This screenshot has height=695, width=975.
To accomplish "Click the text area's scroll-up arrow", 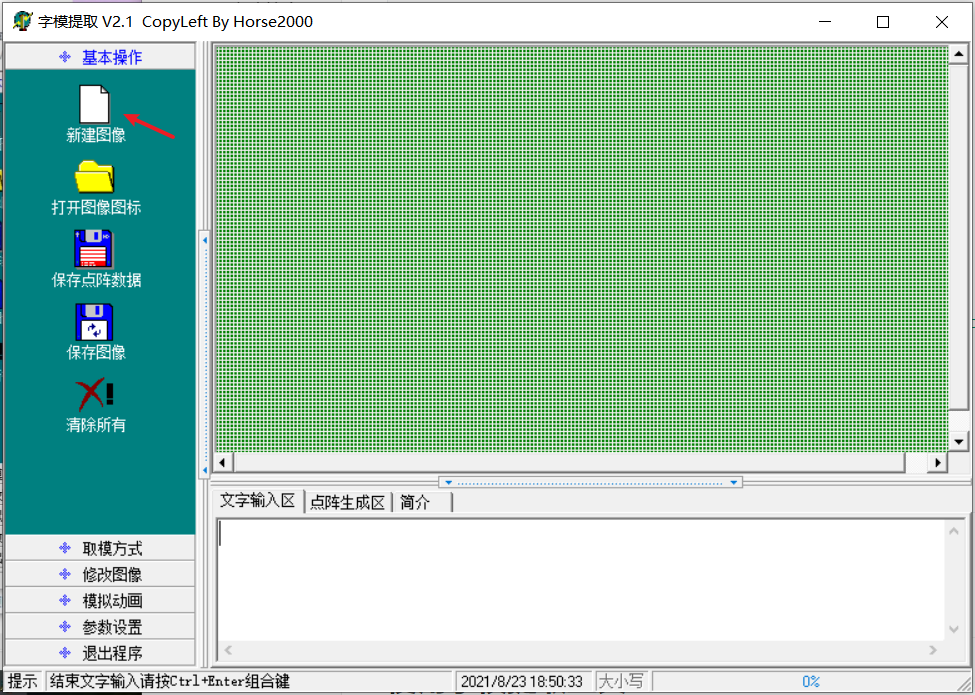I will coord(954,530).
